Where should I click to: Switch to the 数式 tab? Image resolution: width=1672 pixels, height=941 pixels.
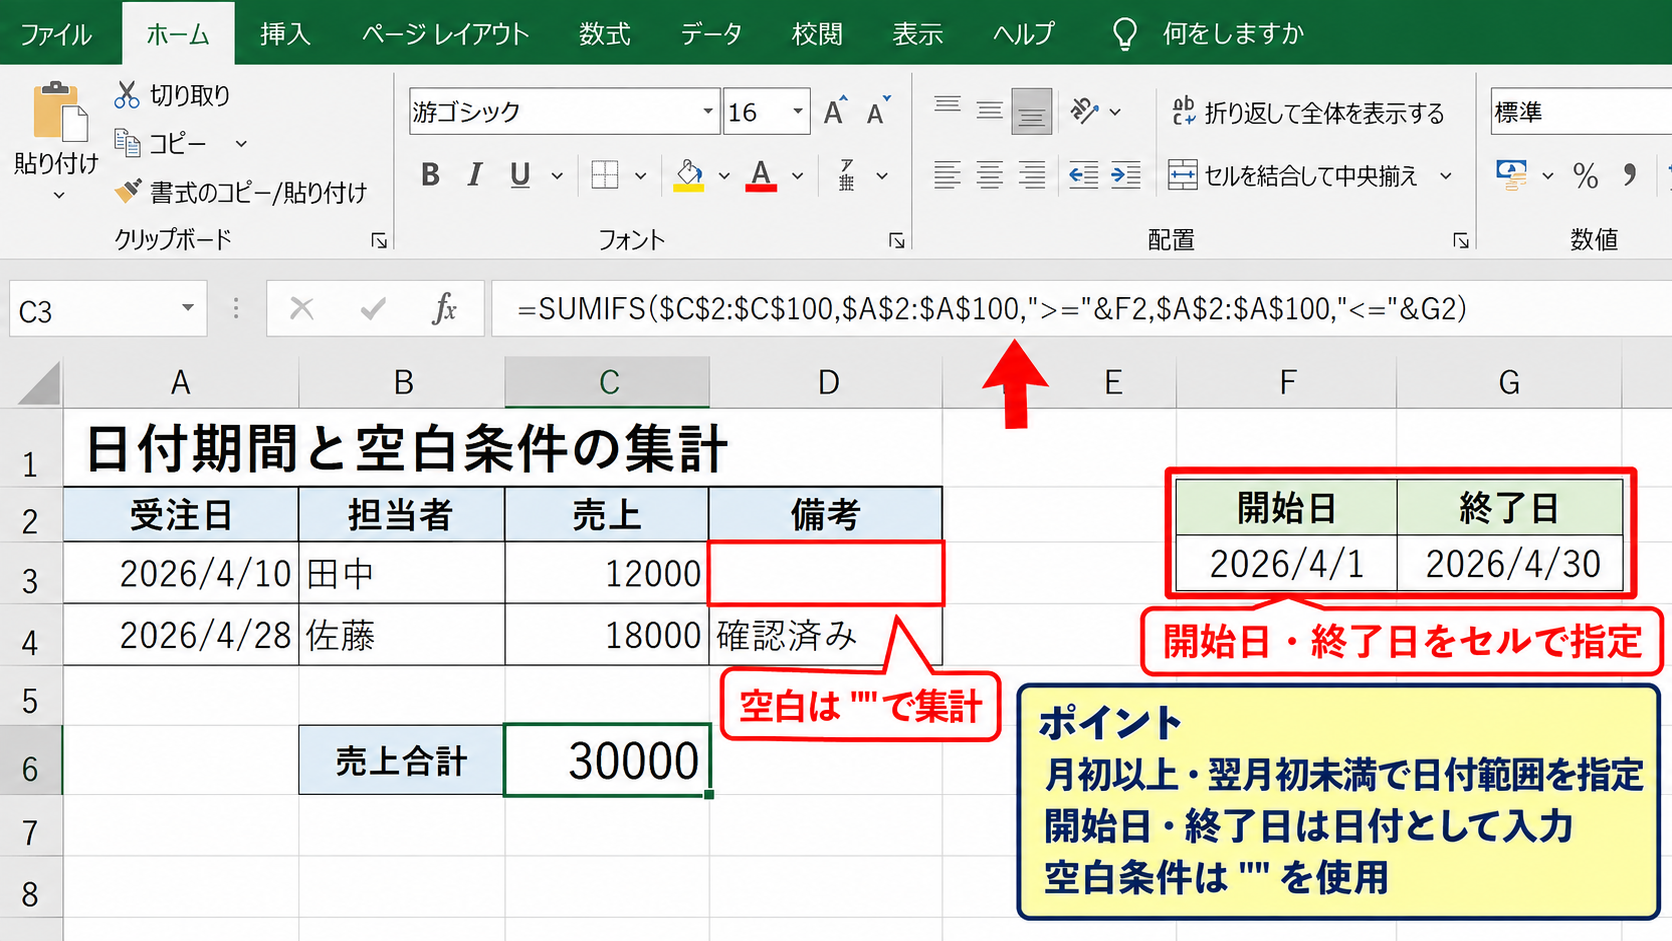pos(604,34)
